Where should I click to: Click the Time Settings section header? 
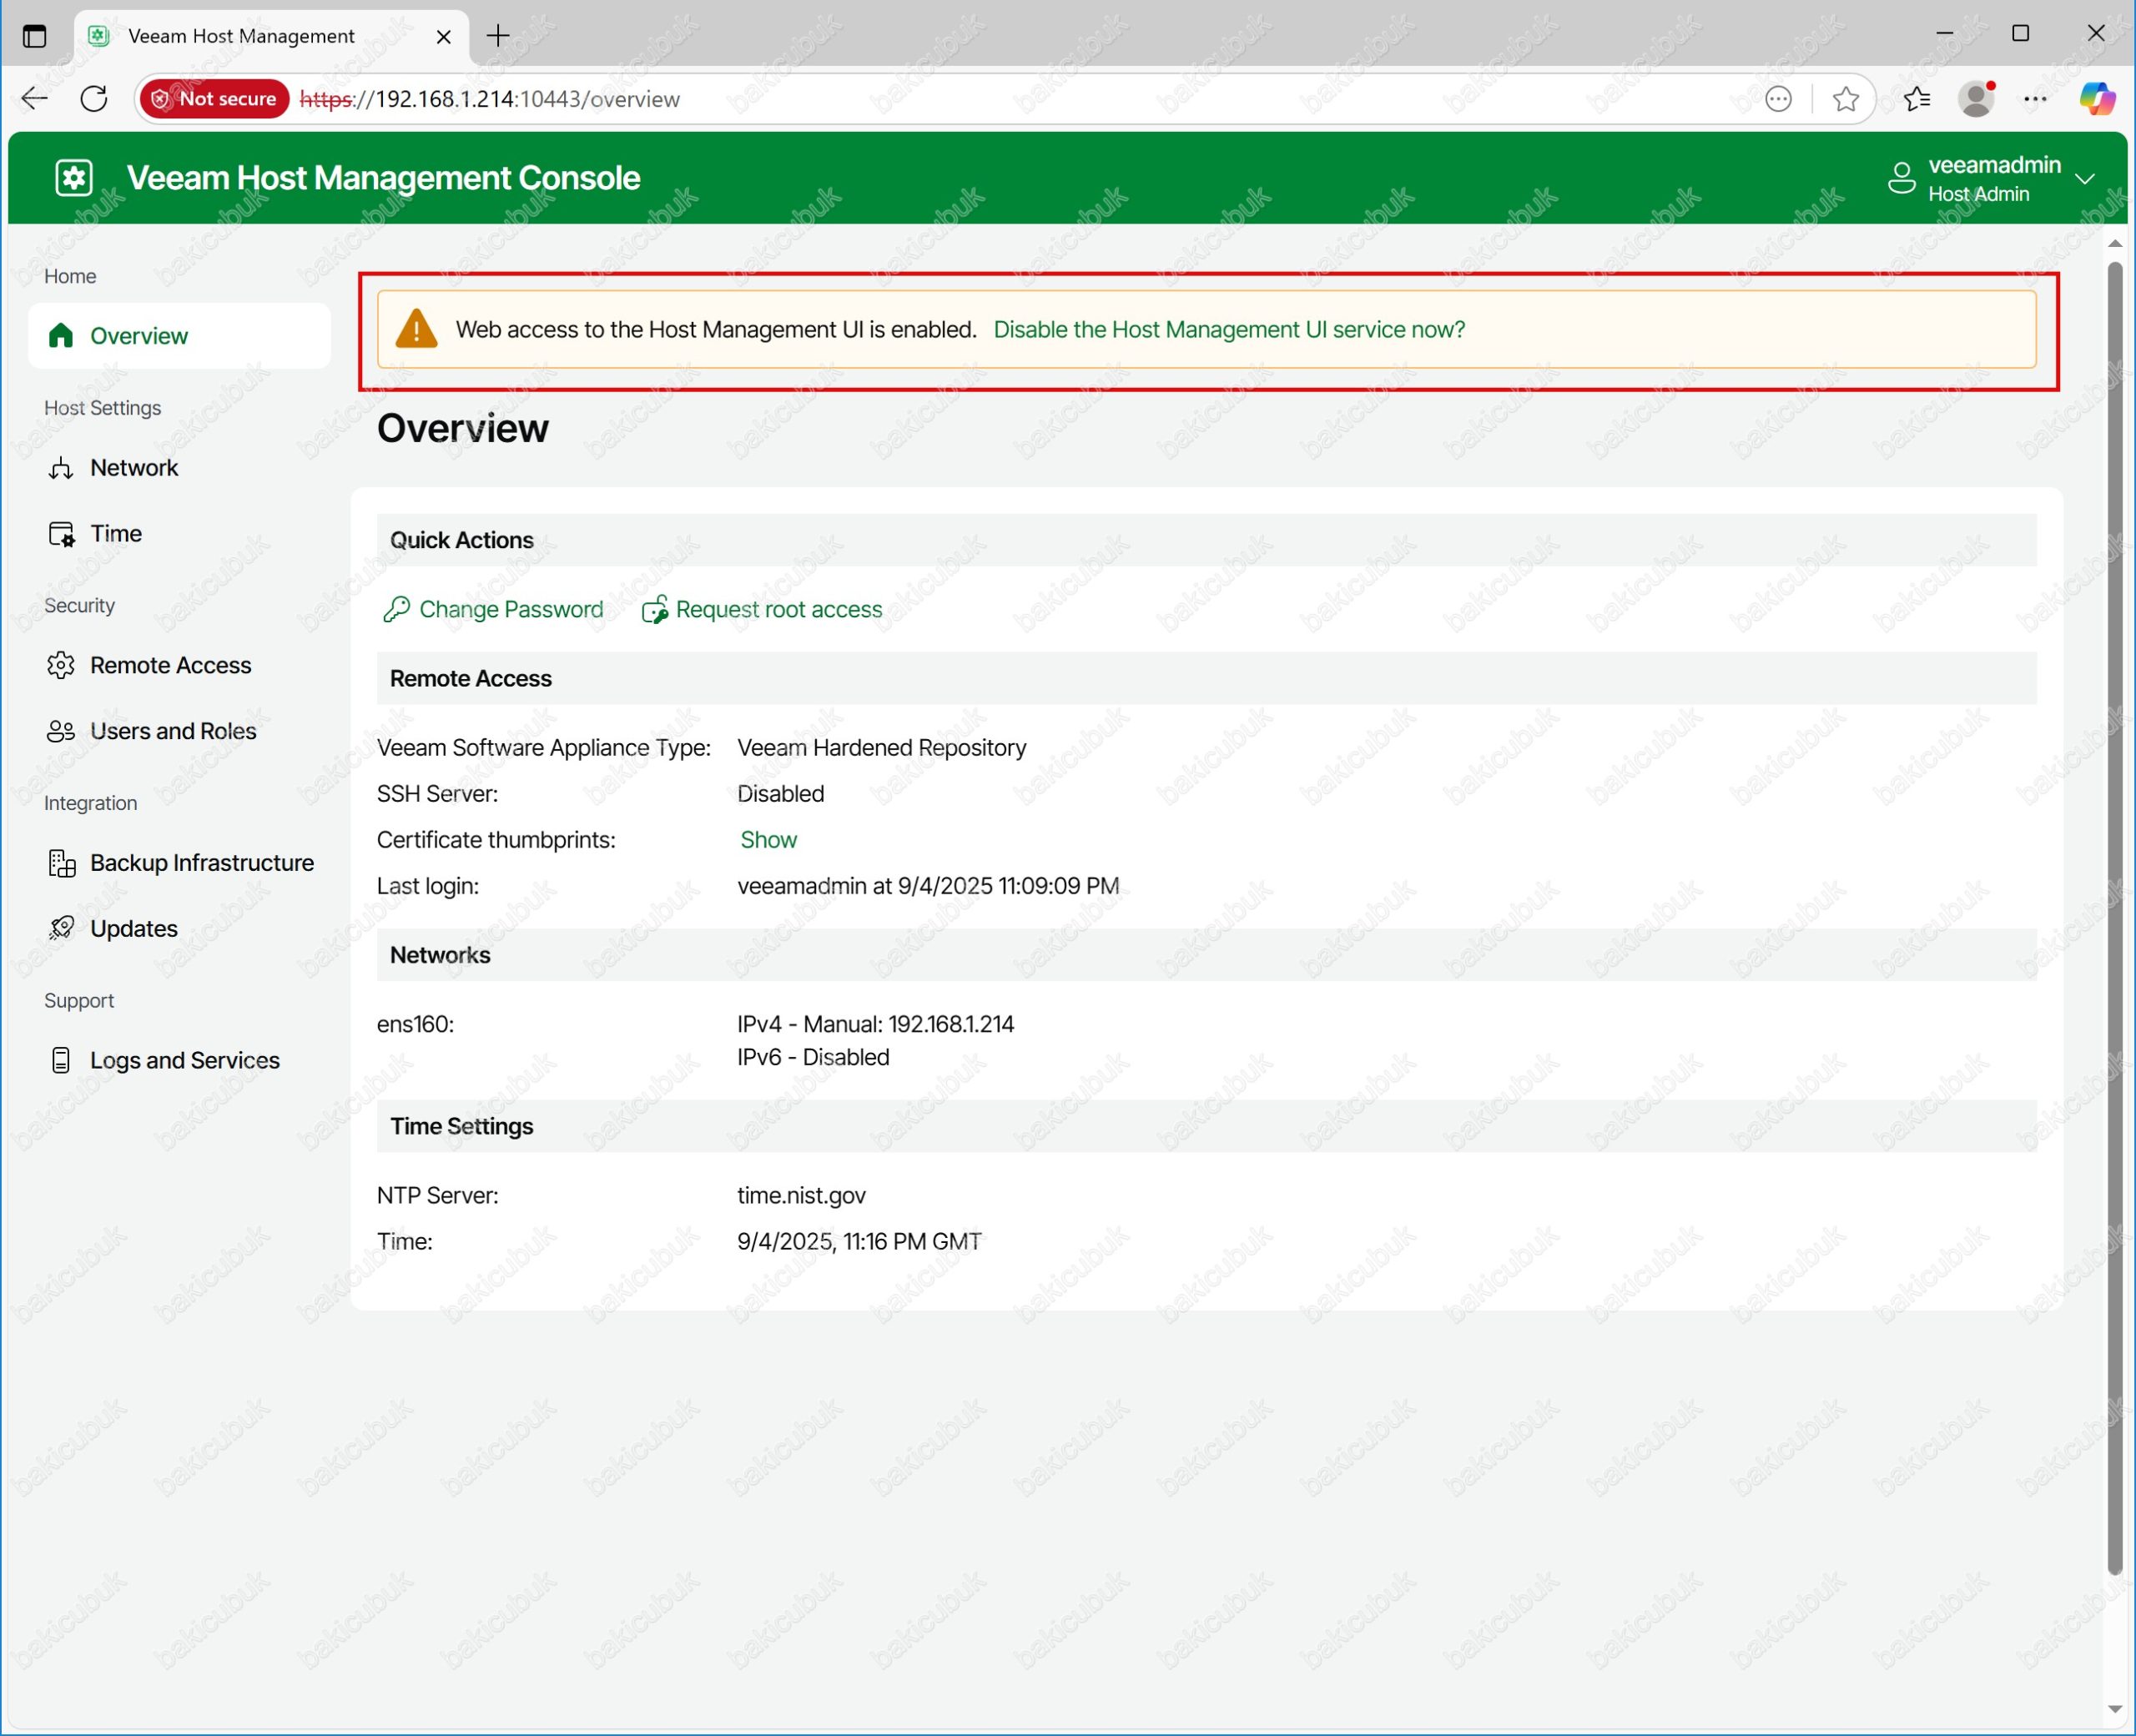pyautogui.click(x=1206, y=1126)
